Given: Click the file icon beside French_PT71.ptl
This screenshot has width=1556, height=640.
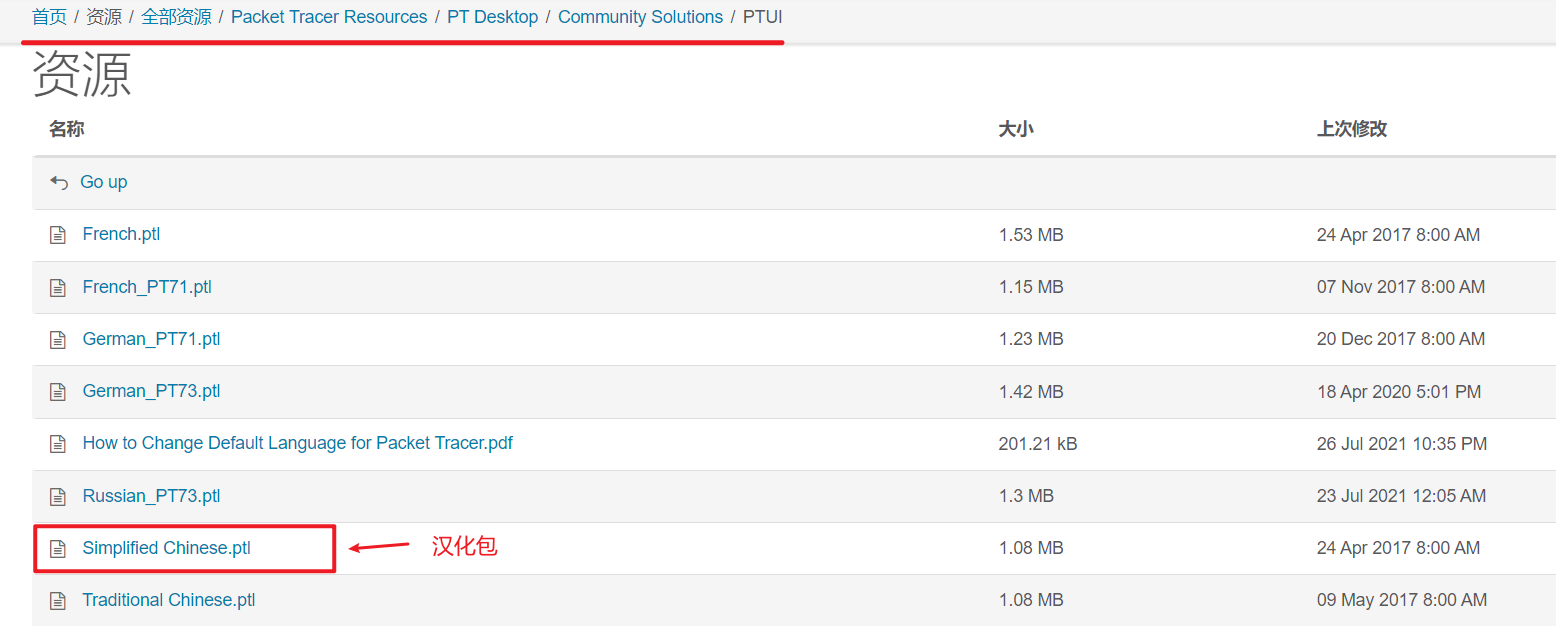Looking at the screenshot, I should click(58, 288).
